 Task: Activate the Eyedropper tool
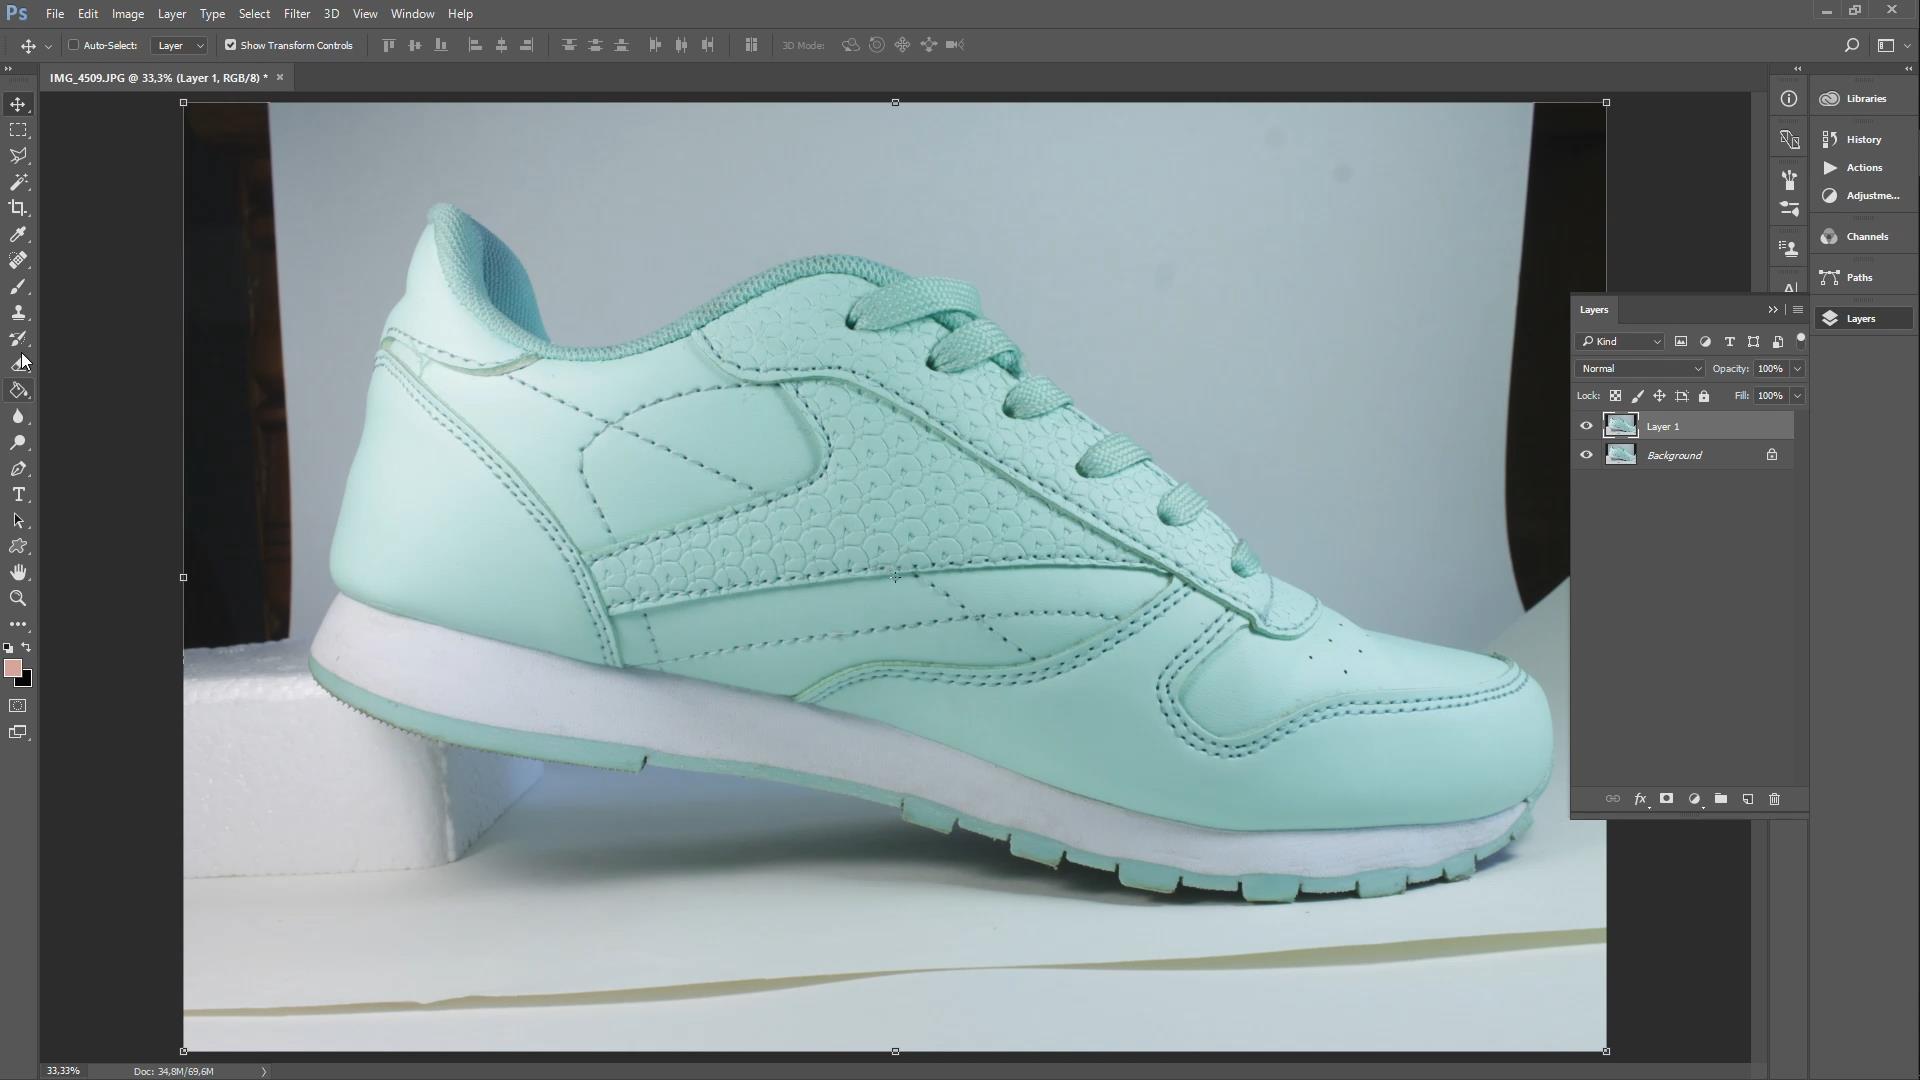point(18,234)
